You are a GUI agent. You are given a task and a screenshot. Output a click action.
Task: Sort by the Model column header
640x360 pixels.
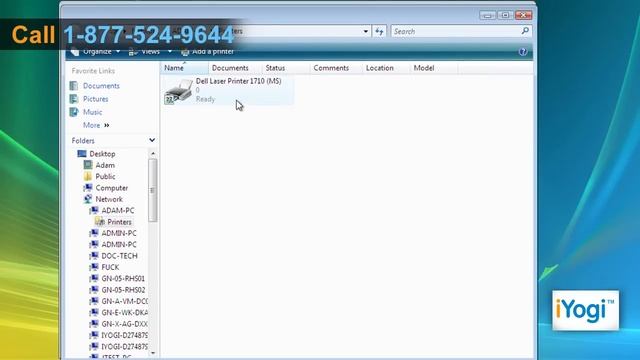[x=434, y=68]
